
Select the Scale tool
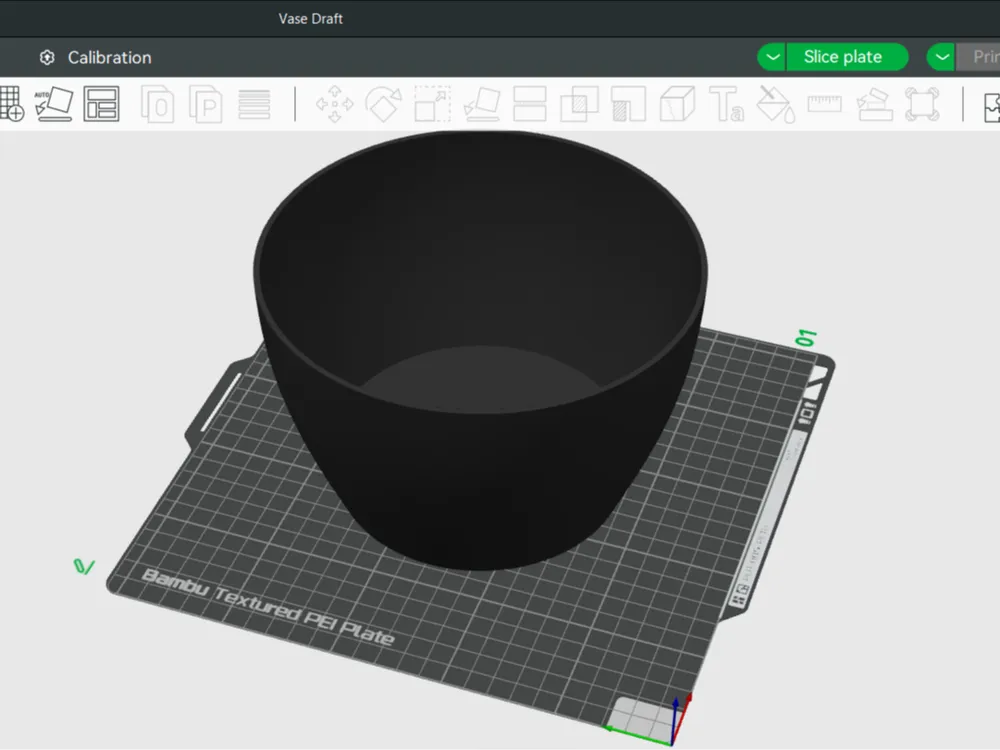tap(432, 104)
